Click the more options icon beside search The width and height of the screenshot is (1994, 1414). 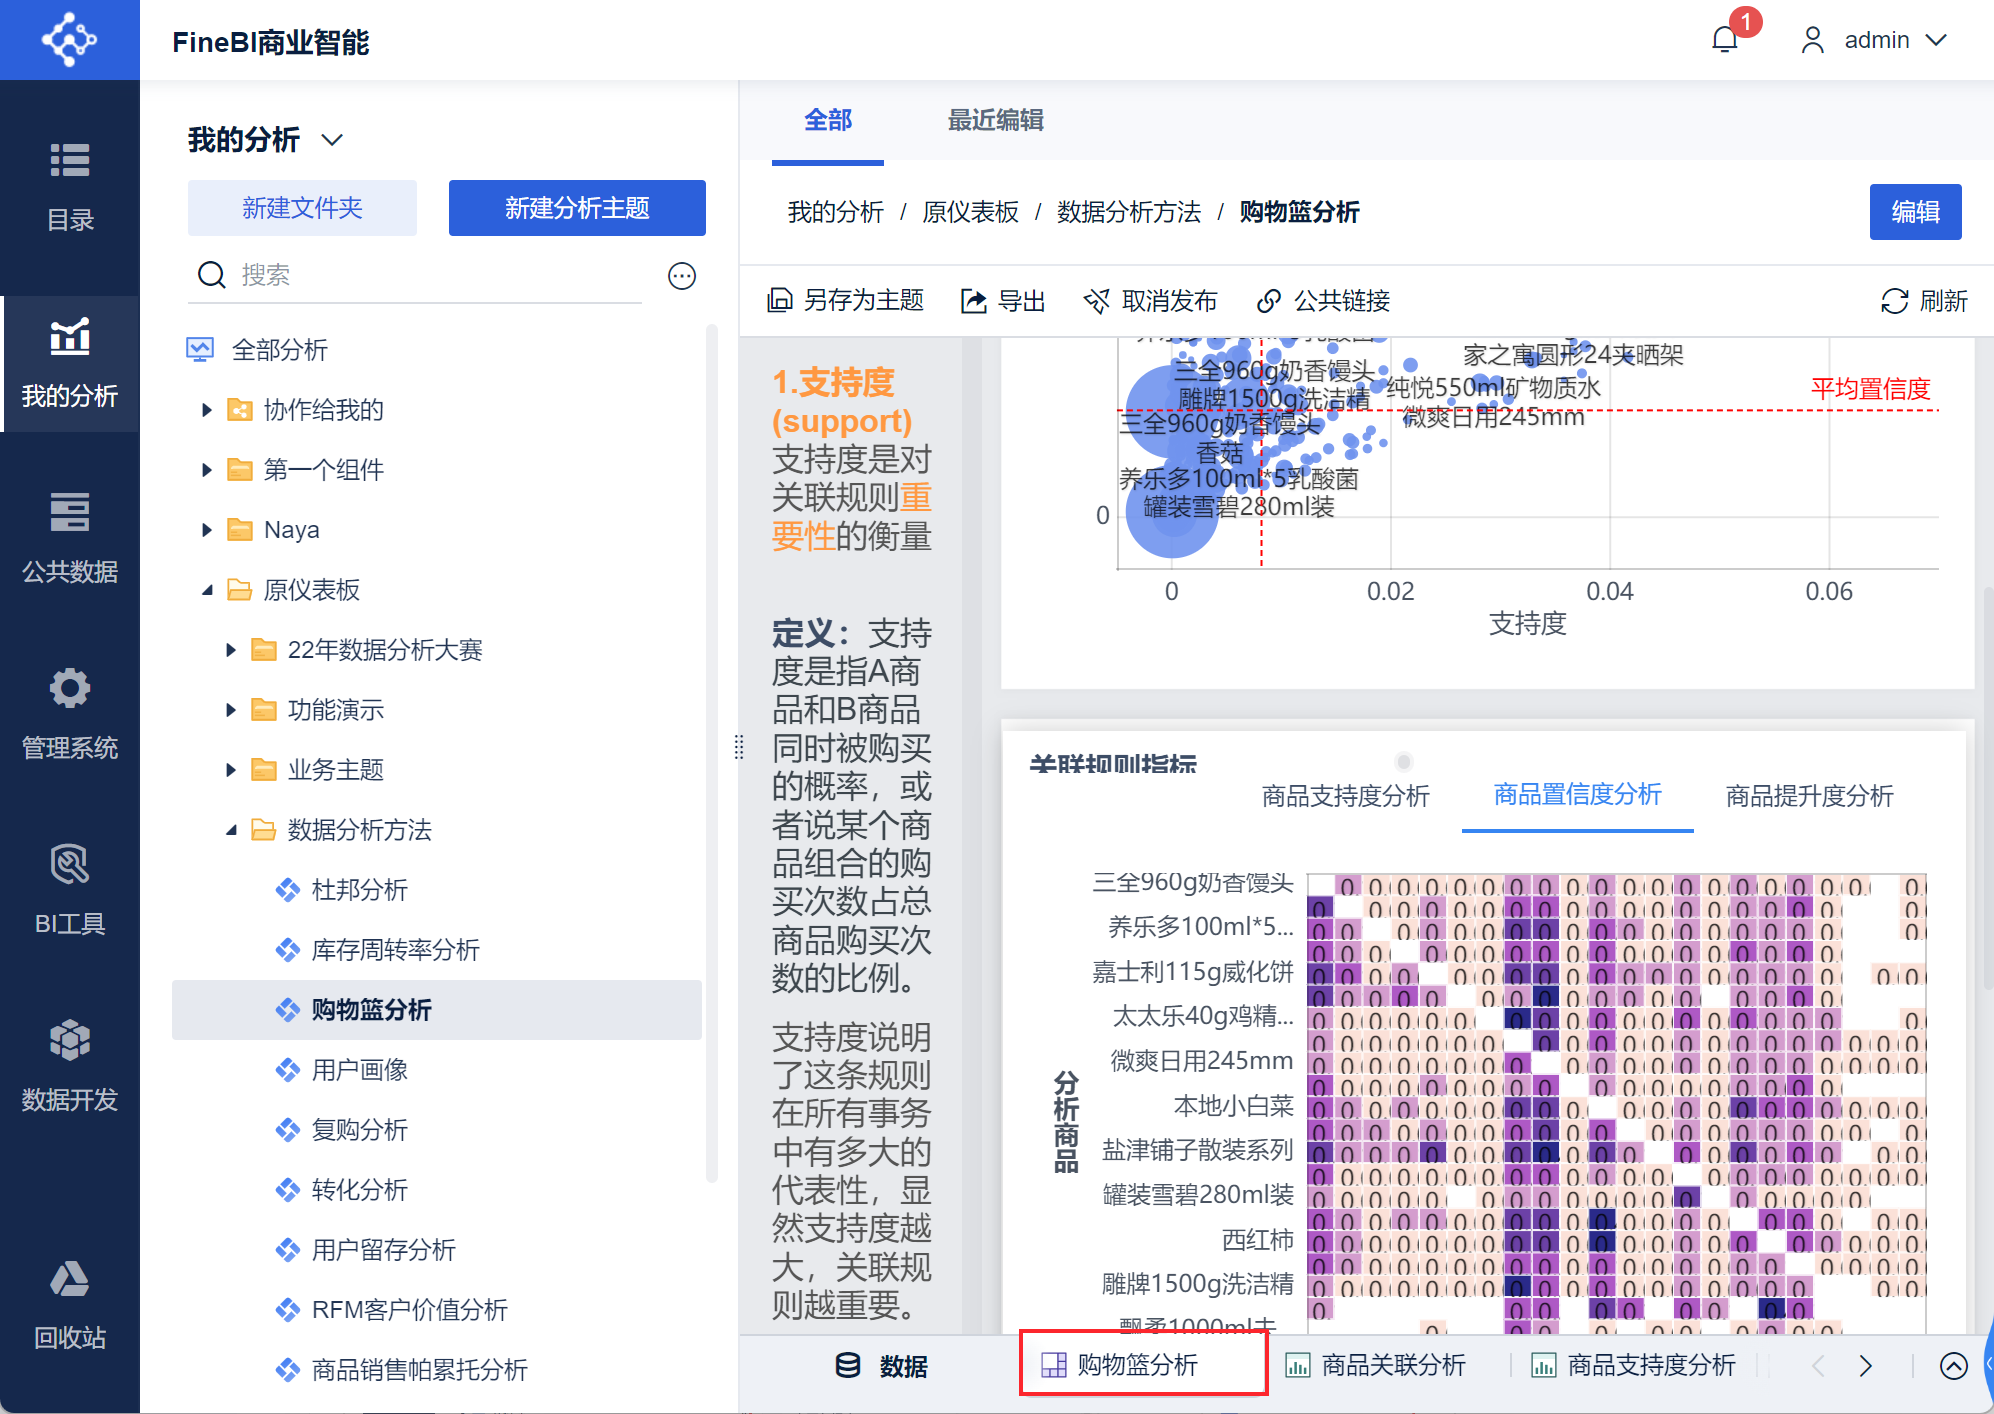pyautogui.click(x=682, y=276)
